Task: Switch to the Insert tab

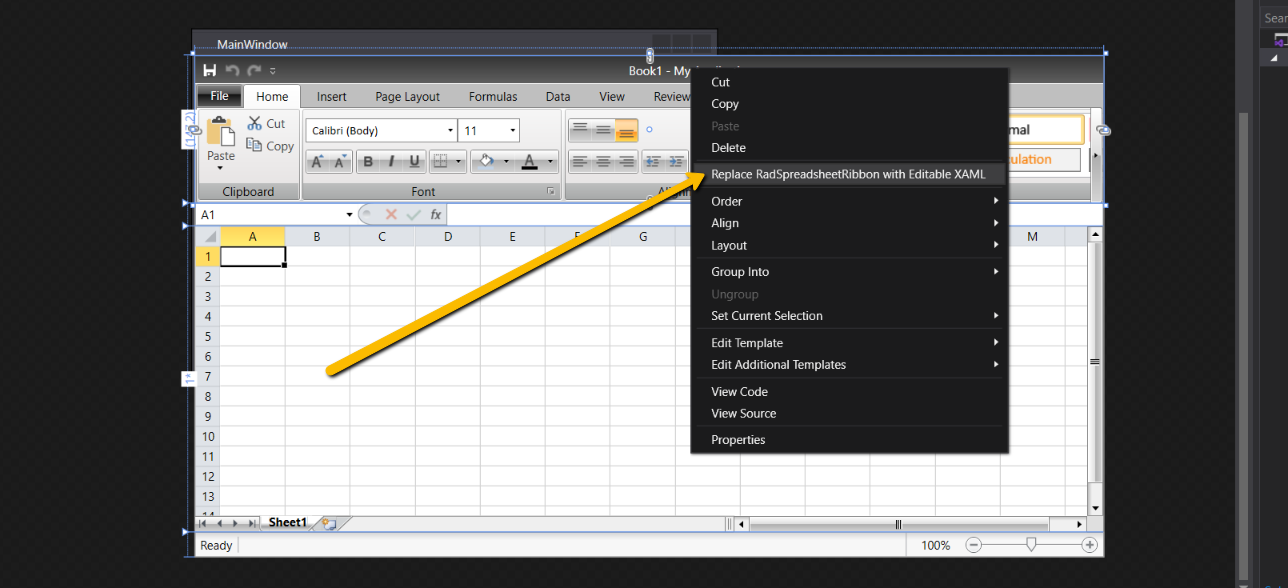Action: coord(332,97)
